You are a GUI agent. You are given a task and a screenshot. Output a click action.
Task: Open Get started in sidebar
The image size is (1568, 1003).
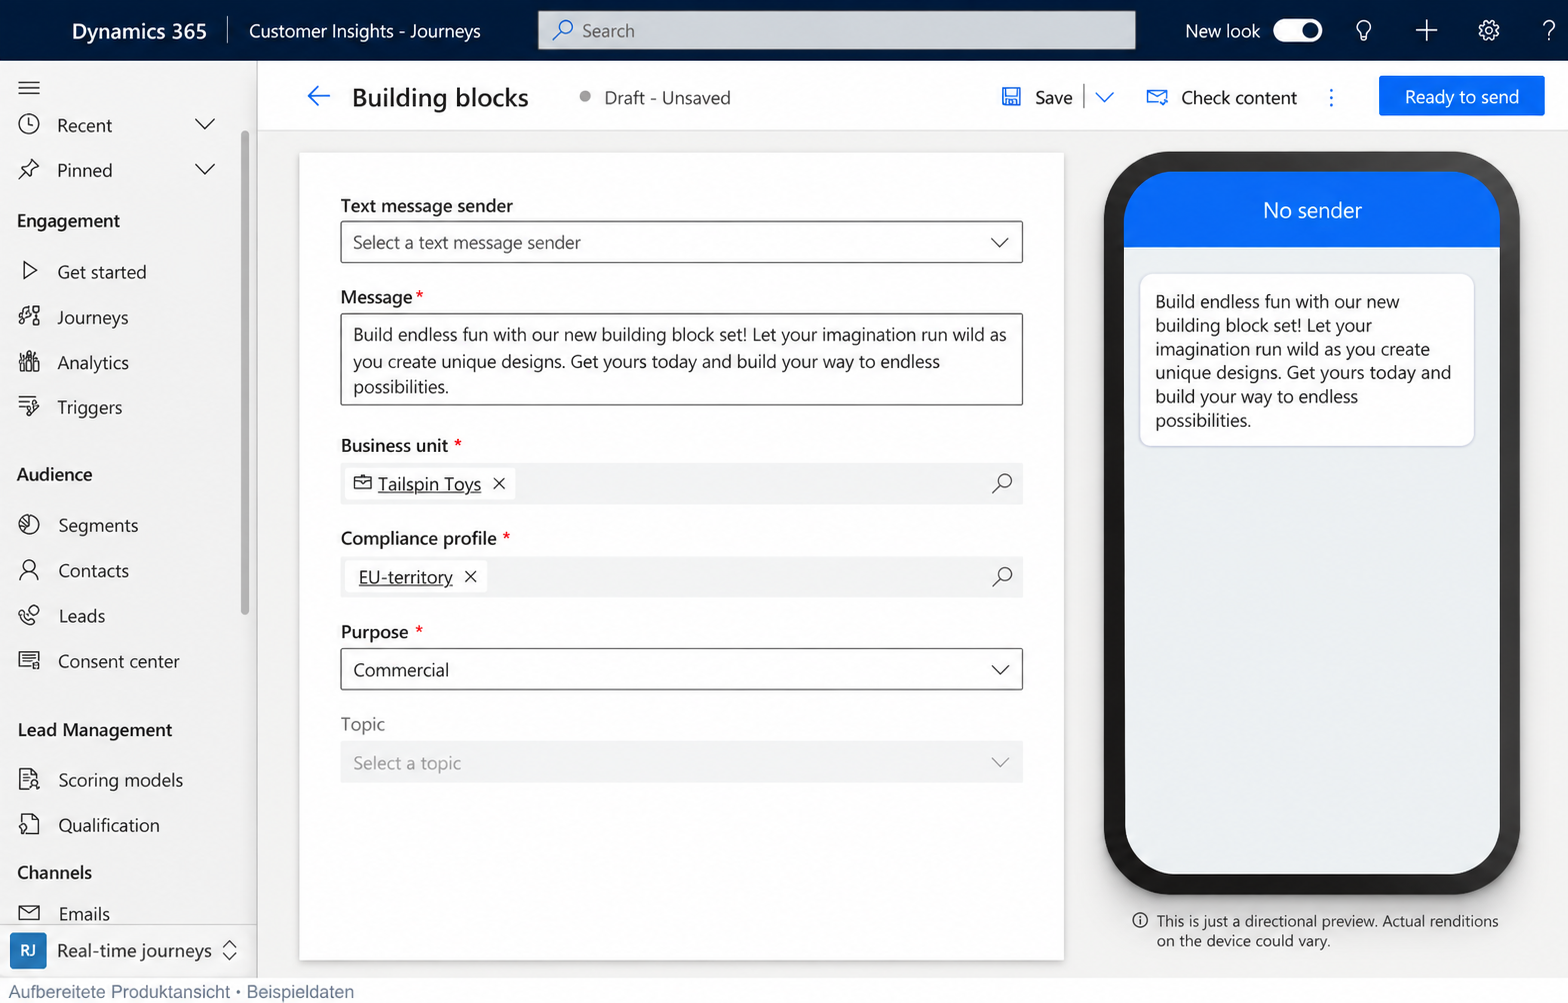pyautogui.click(x=101, y=272)
